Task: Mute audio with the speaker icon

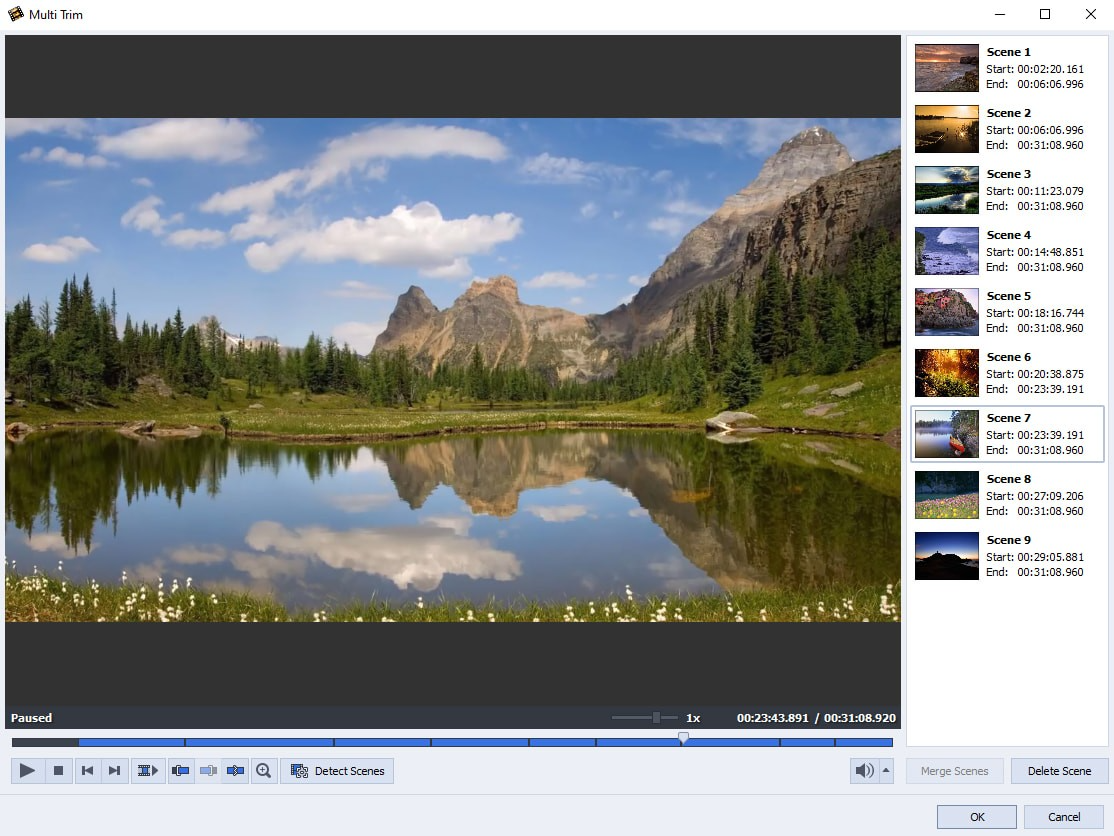Action: click(864, 770)
